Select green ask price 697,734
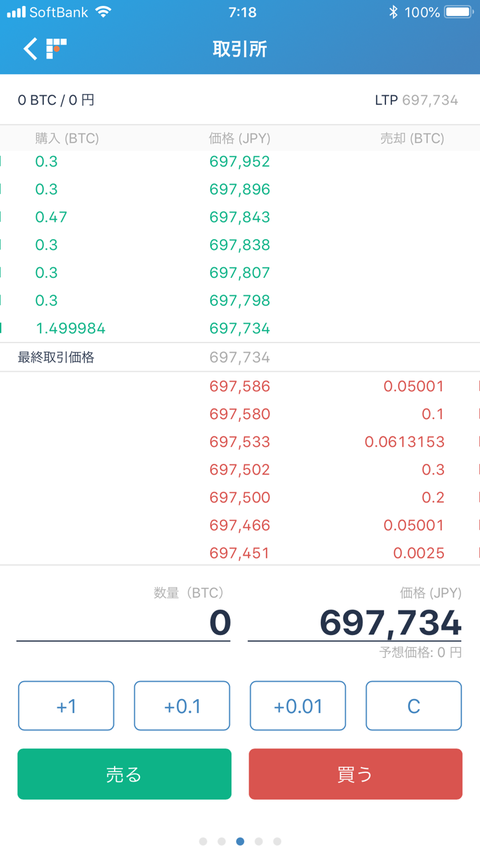Screen dimensions: 480x853 coord(240,328)
